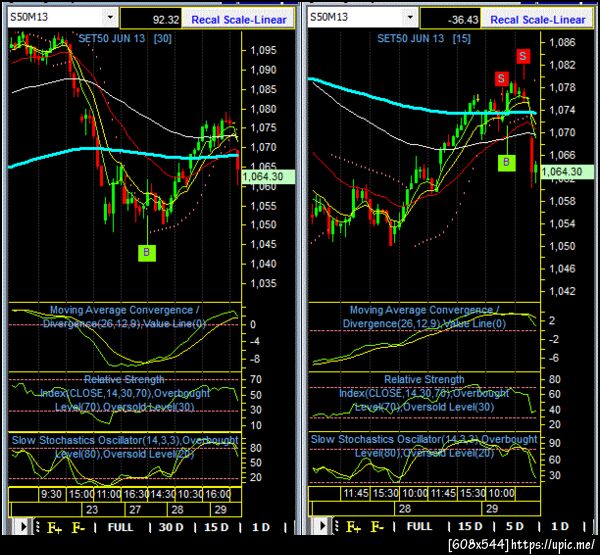The height and width of the screenshot is (555, 600).
Task: Click 9:30 time label in left chart
Action: [51, 494]
